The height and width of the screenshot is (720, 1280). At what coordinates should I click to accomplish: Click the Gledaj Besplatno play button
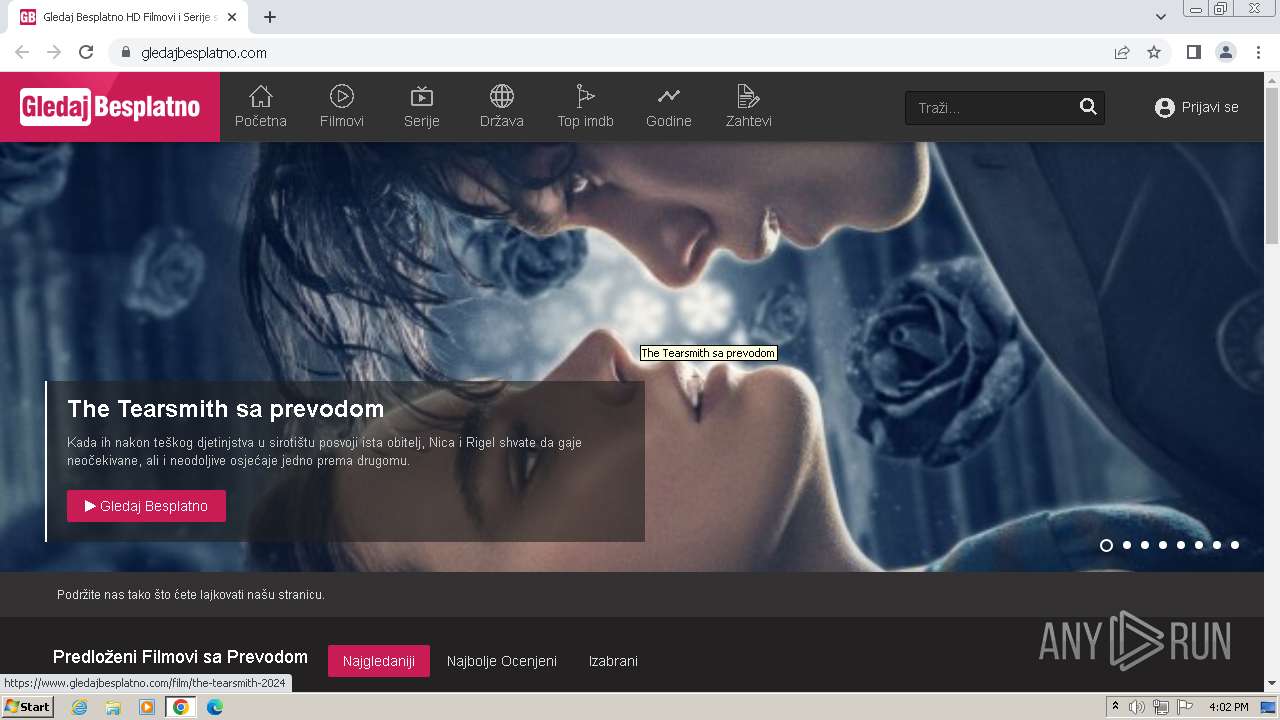click(x=146, y=506)
